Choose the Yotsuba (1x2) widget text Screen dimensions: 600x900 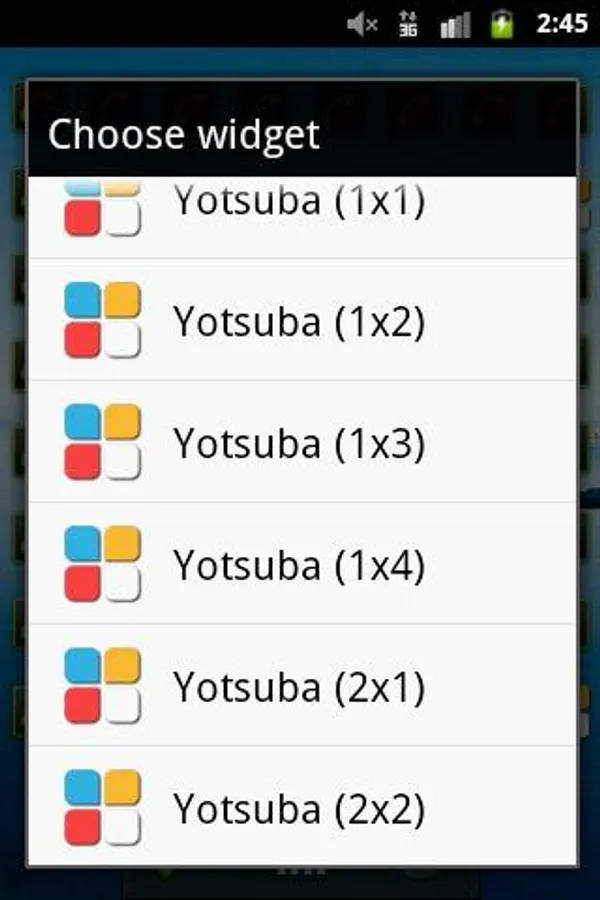coord(299,321)
